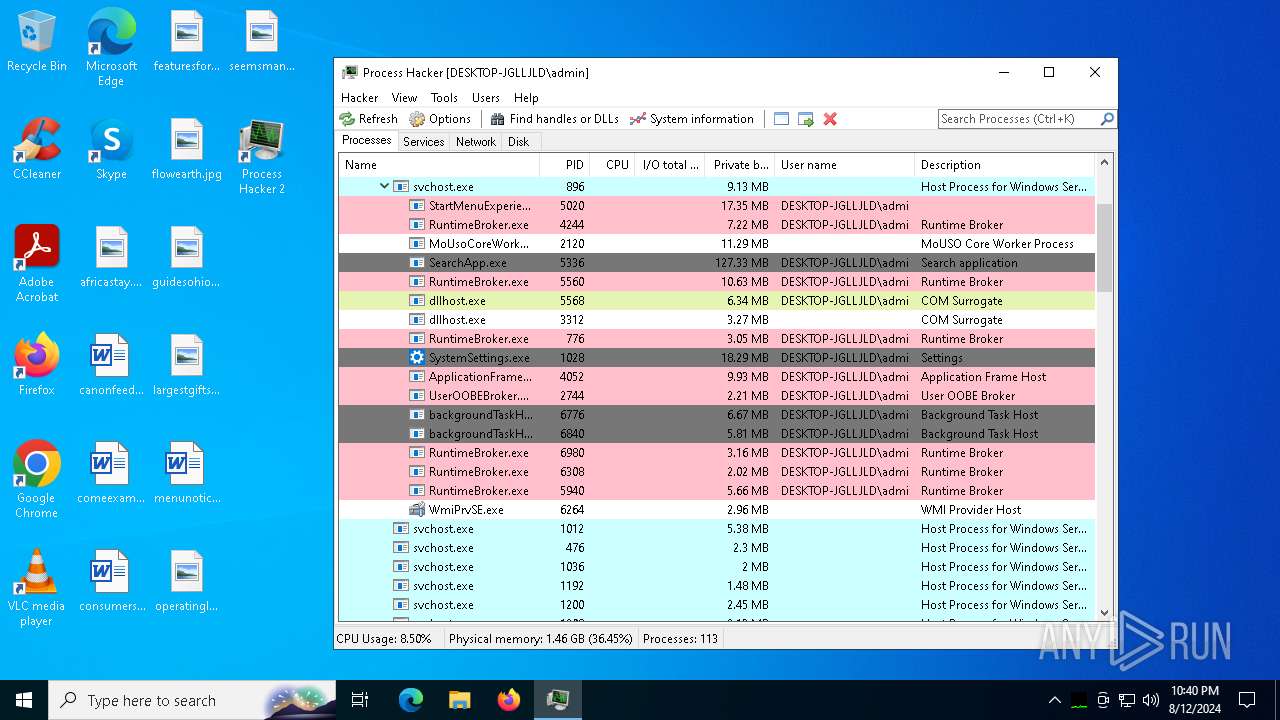Image resolution: width=1280 pixels, height=720 pixels.
Task: Open the Recycle Bin desktop icon
Action: [x=37, y=43]
